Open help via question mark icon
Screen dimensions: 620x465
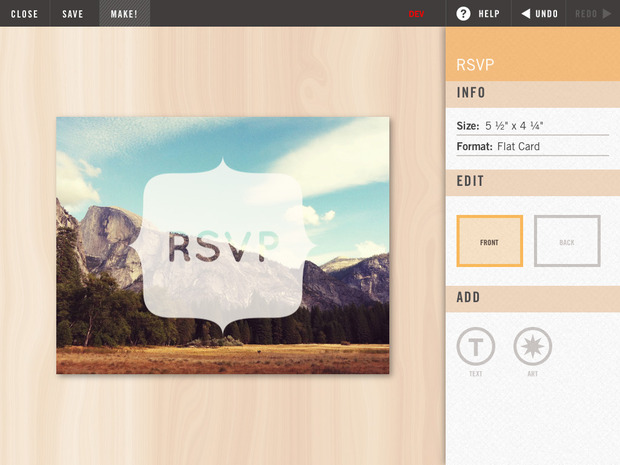click(x=464, y=14)
